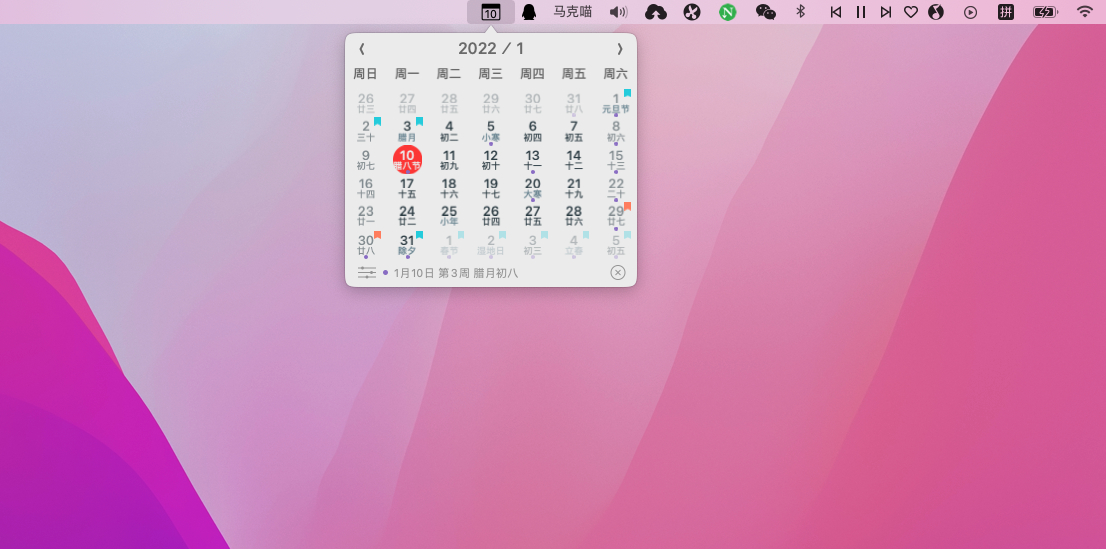Viewport: 1106px width, 549px height.
Task: Click the 周日 weekday header
Action: 365,74
